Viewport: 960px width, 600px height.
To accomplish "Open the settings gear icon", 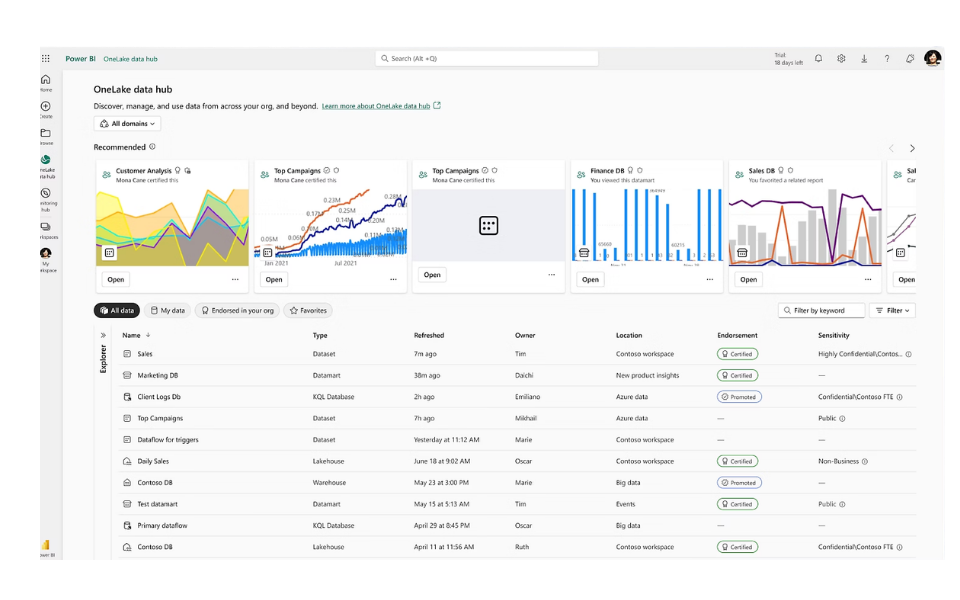I will point(841,59).
